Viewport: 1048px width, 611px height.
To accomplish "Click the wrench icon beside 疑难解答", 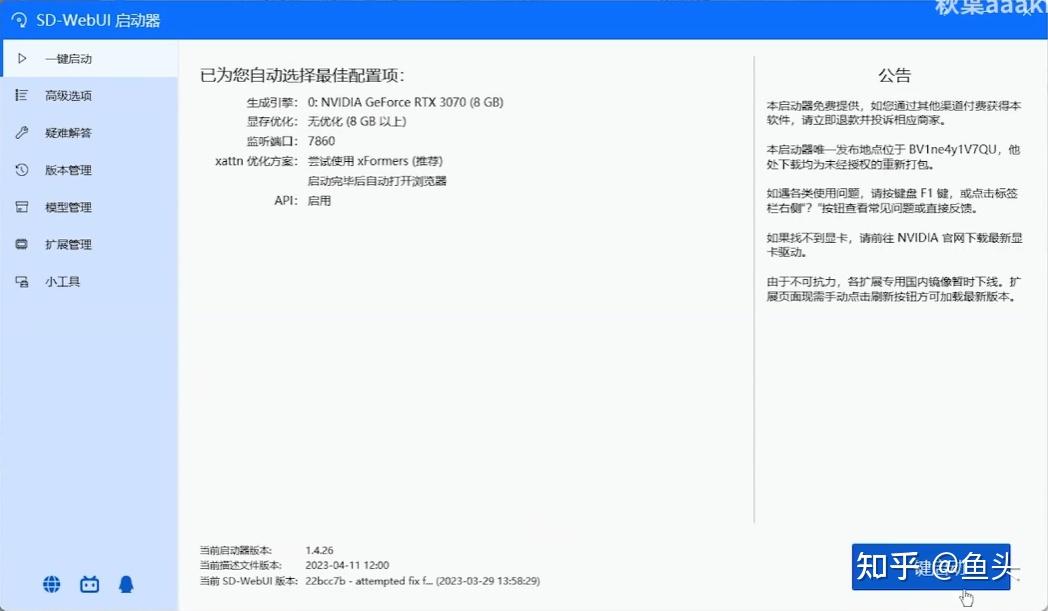I will [x=21, y=132].
